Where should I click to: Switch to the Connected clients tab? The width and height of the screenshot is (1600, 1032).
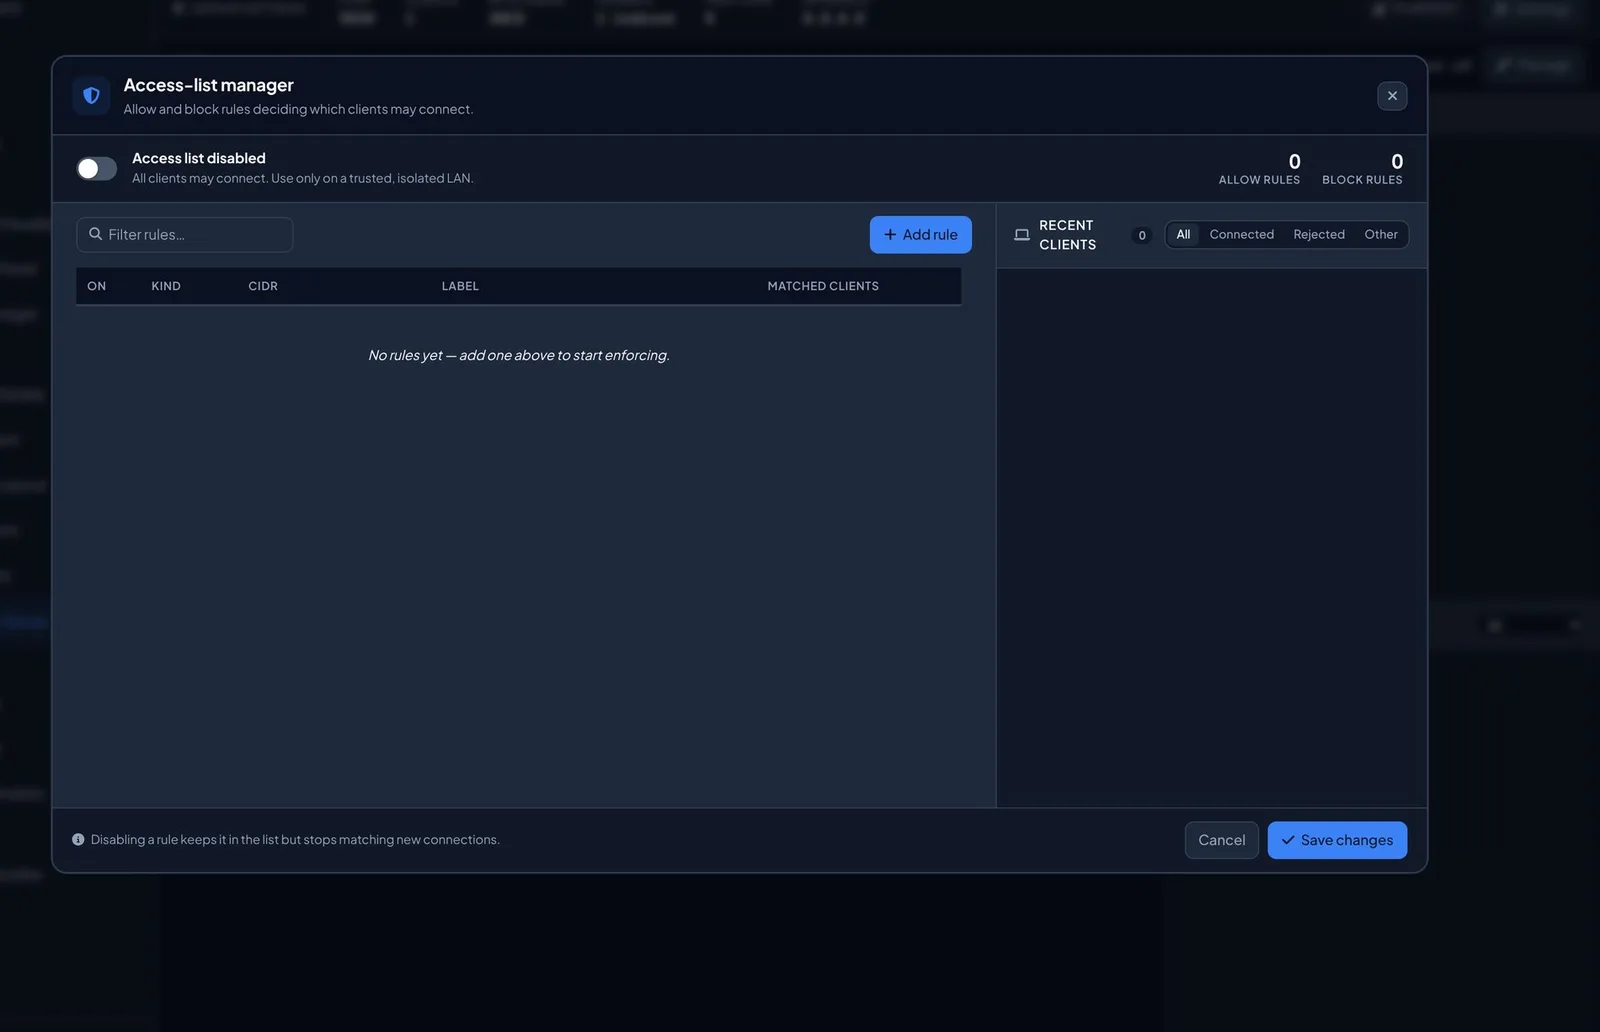[x=1242, y=235]
